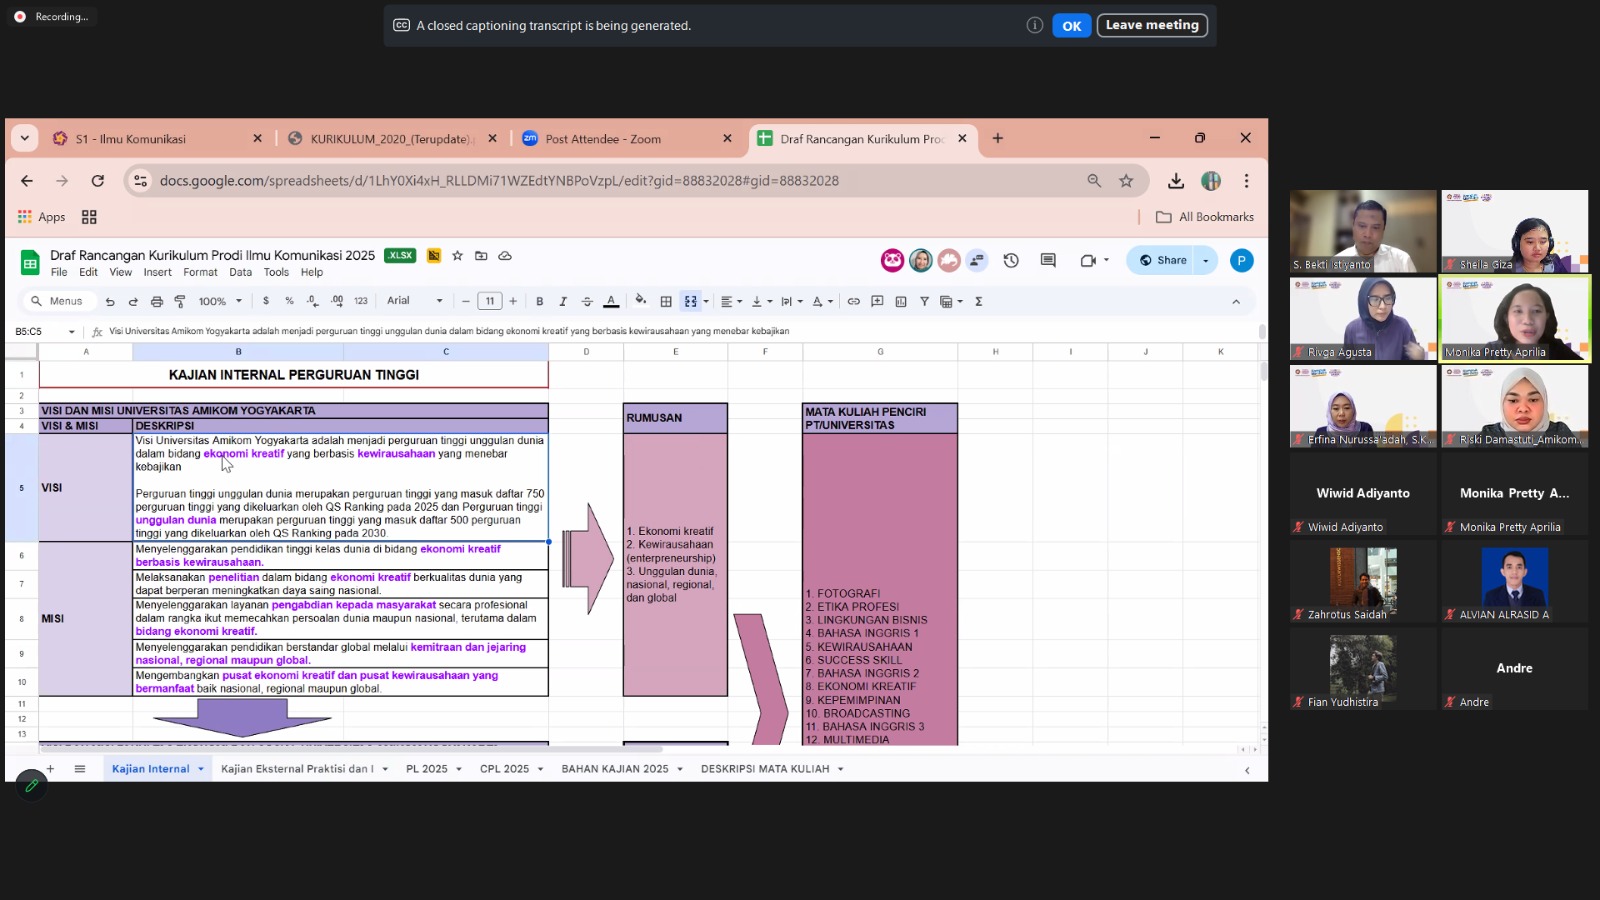
Task: Click the print icon
Action: (x=156, y=301)
